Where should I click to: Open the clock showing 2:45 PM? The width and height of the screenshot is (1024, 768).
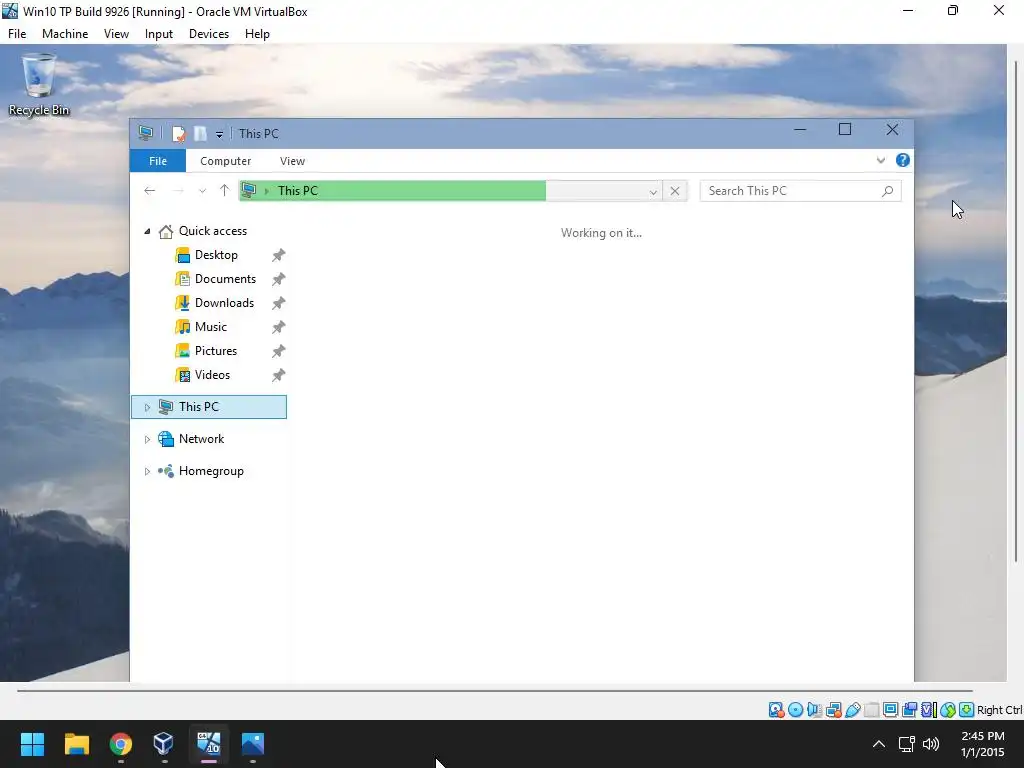(x=983, y=744)
